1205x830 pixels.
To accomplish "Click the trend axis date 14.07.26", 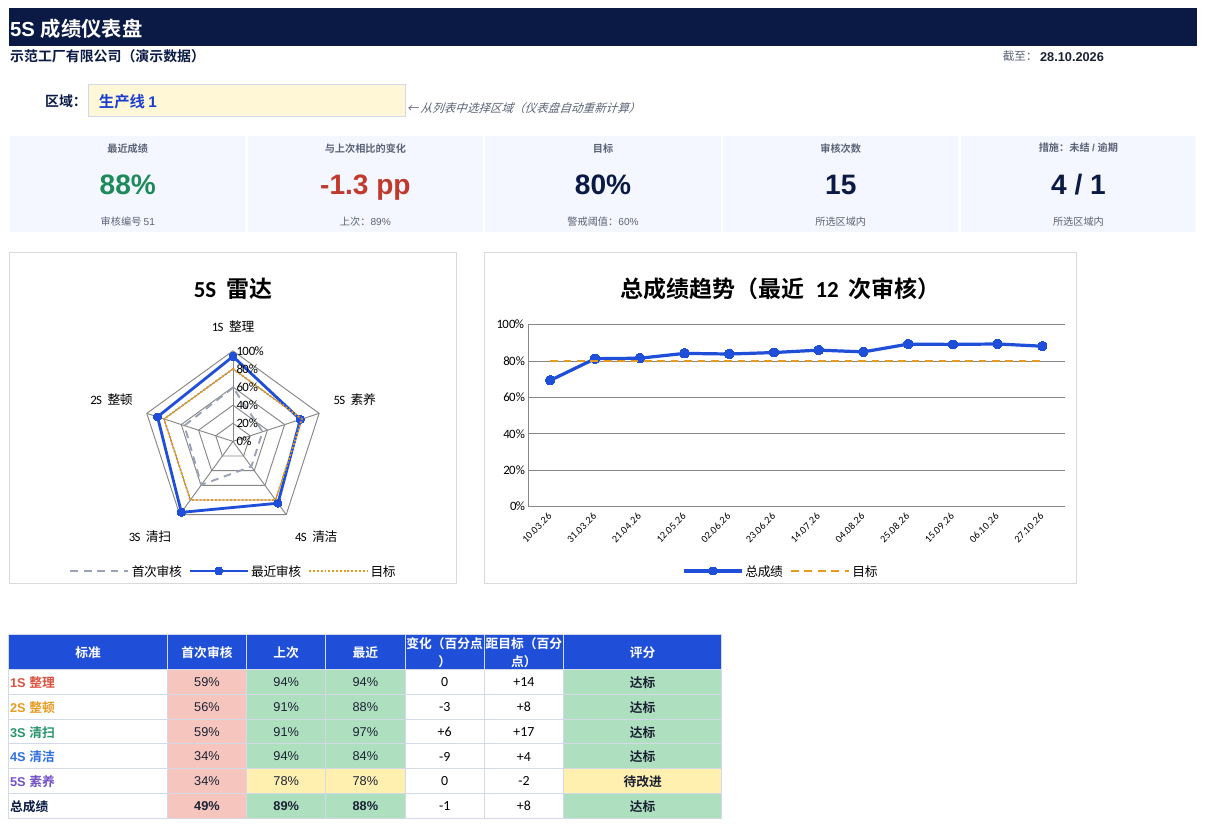I will point(805,527).
